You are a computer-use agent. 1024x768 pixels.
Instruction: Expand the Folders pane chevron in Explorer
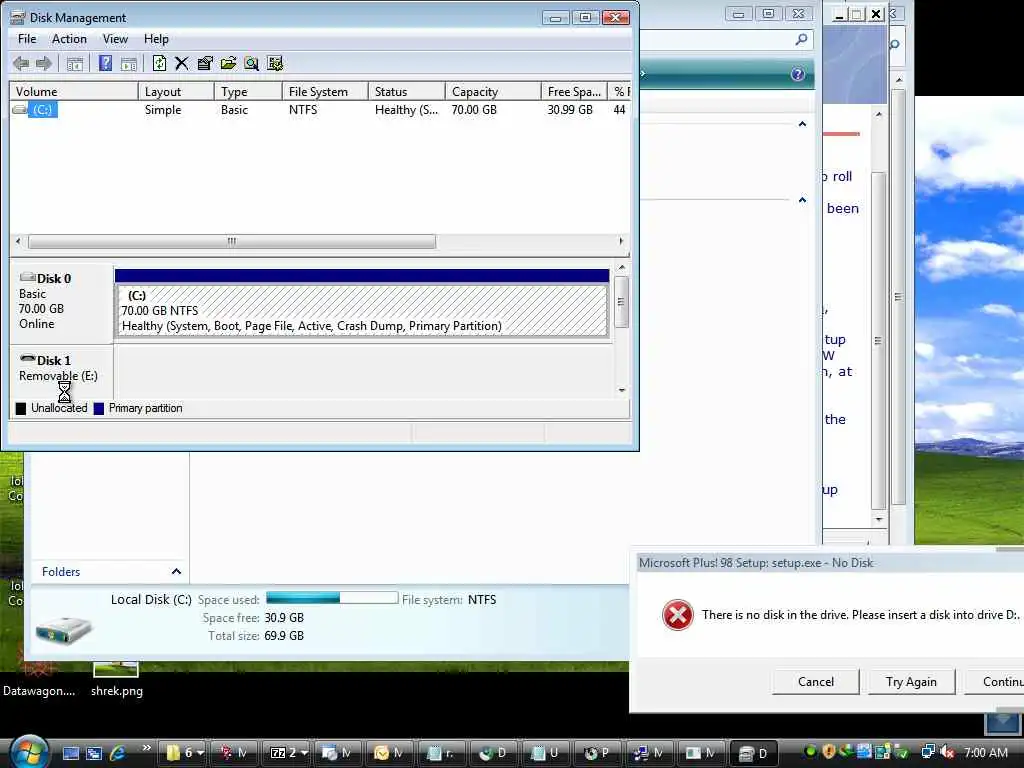pos(176,571)
